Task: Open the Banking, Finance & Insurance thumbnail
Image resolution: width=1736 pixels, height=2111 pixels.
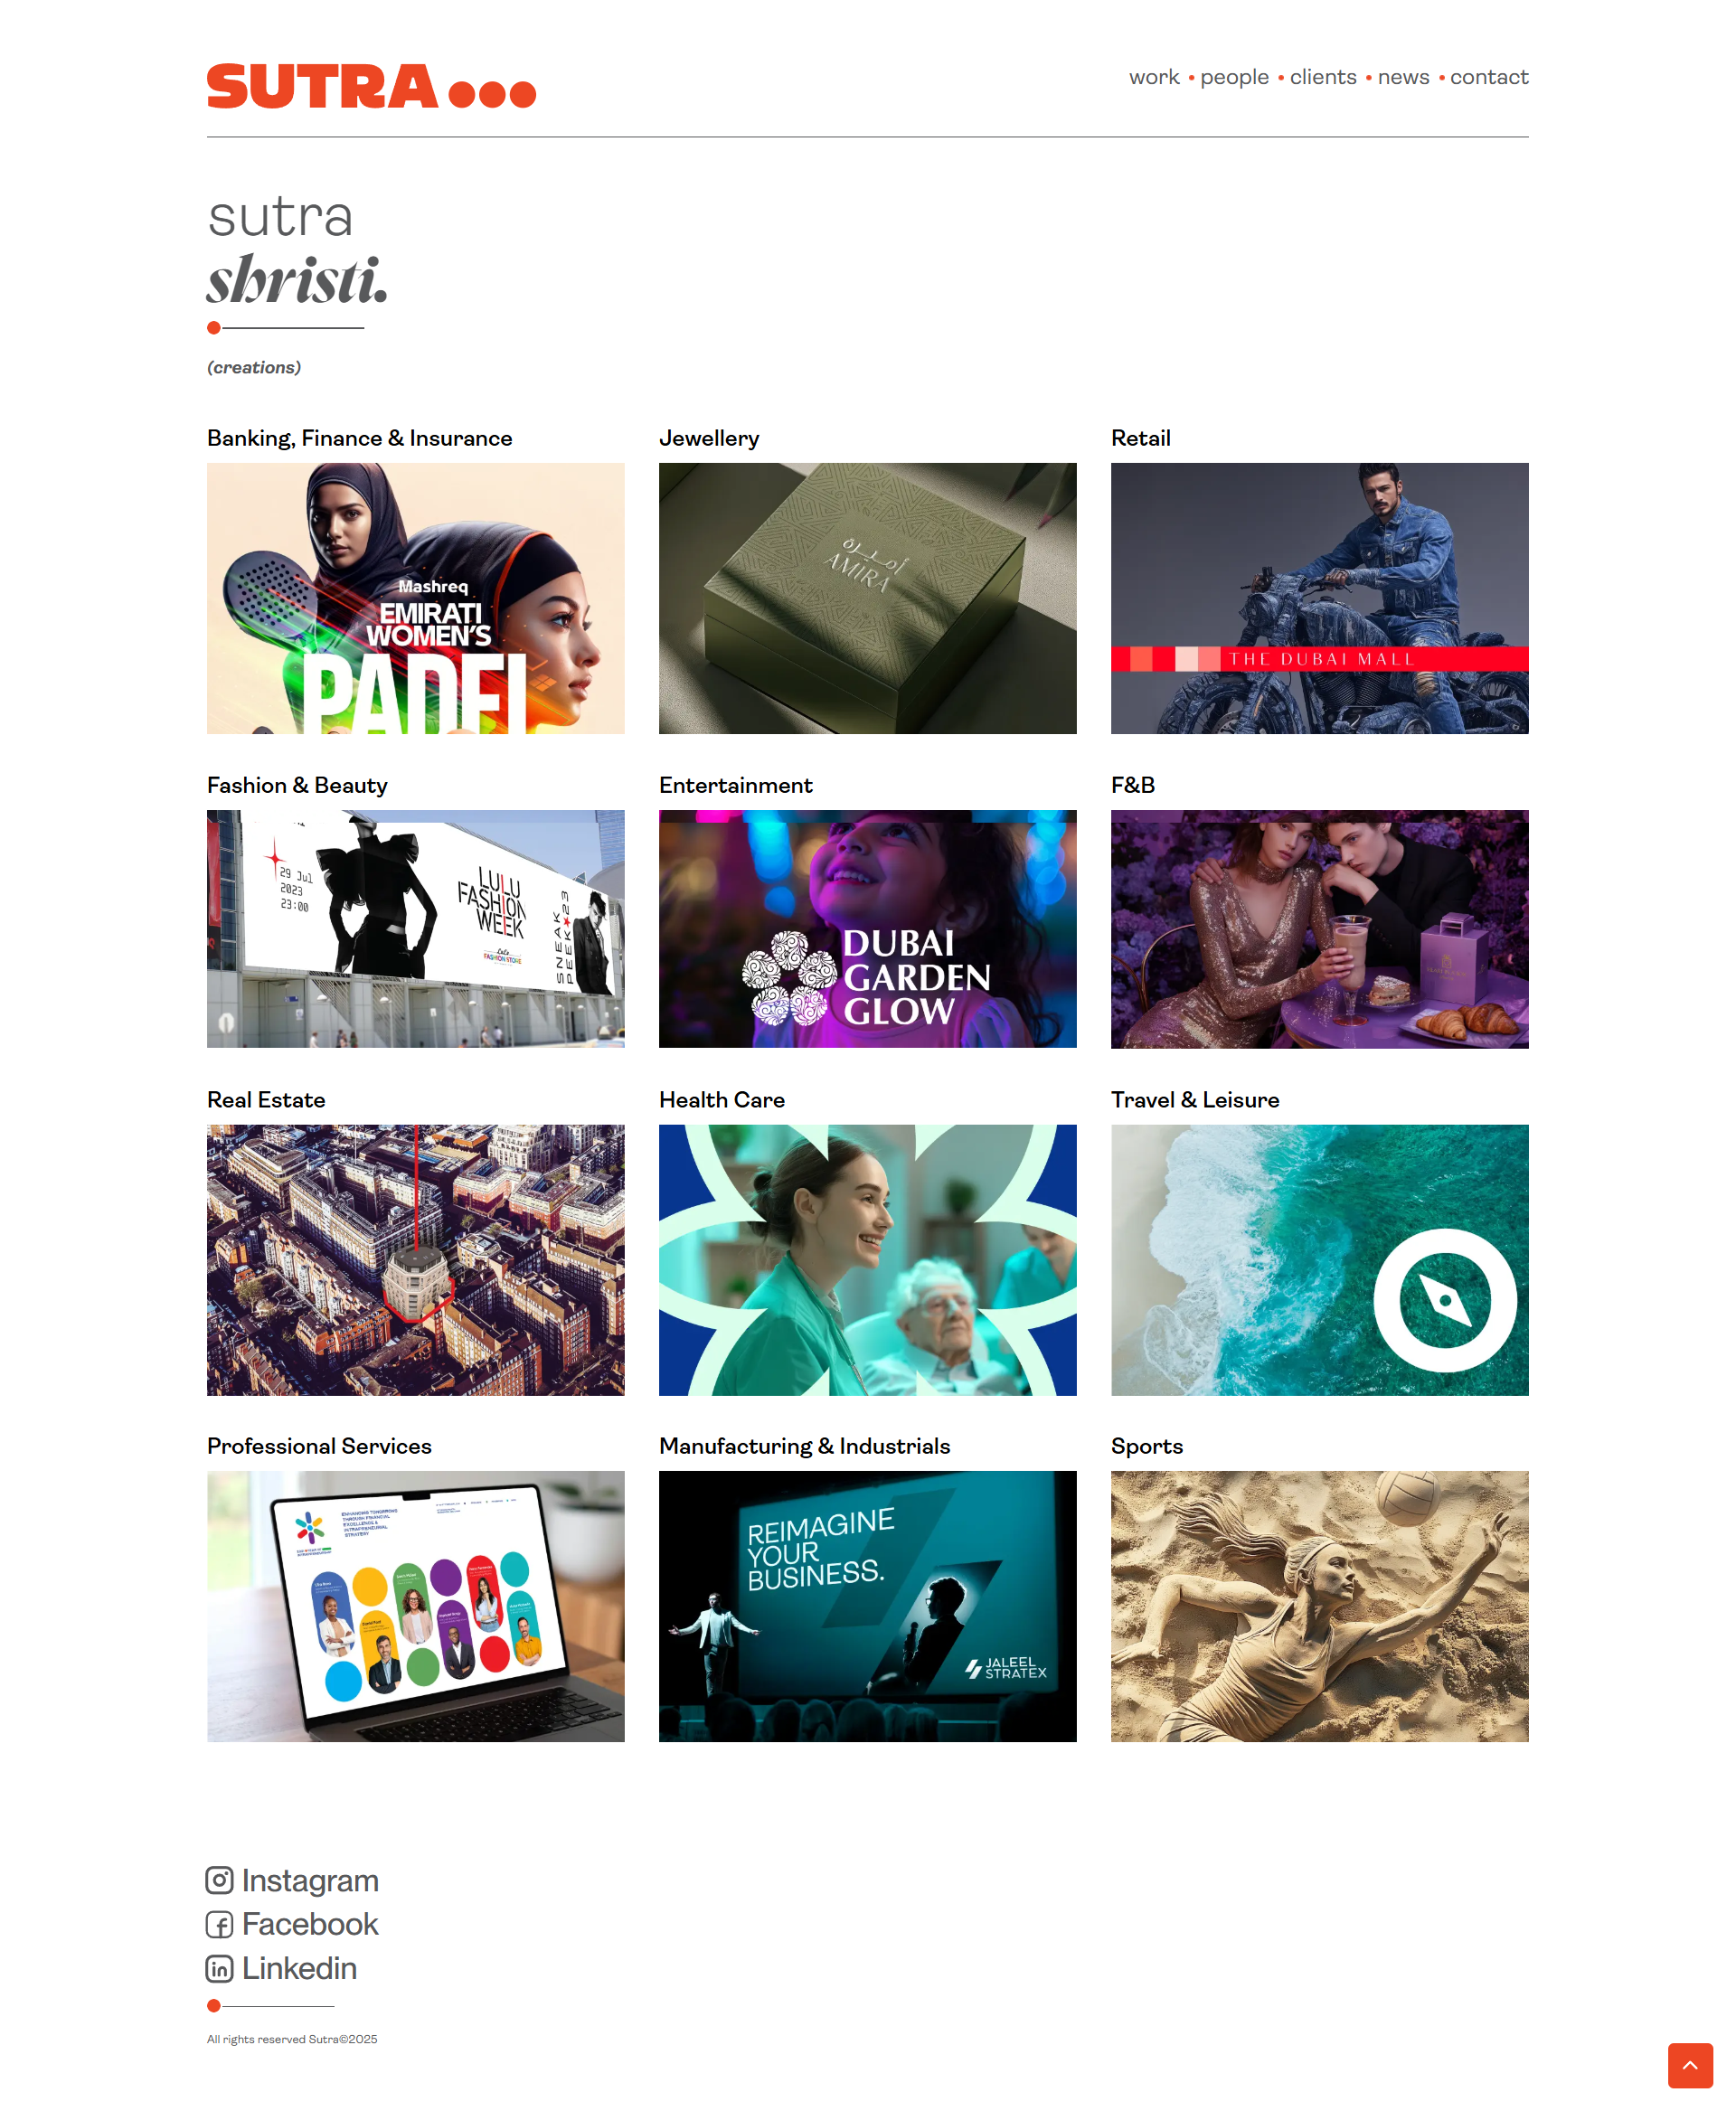Action: [x=416, y=598]
